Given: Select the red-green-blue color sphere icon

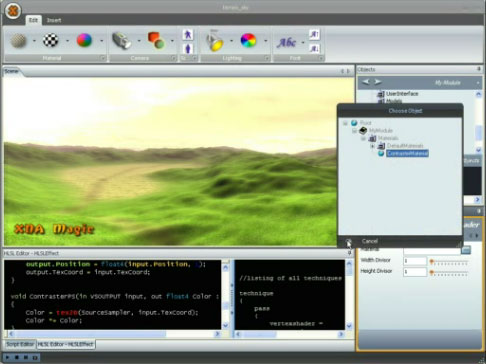Looking at the screenshot, I should click(x=84, y=40).
